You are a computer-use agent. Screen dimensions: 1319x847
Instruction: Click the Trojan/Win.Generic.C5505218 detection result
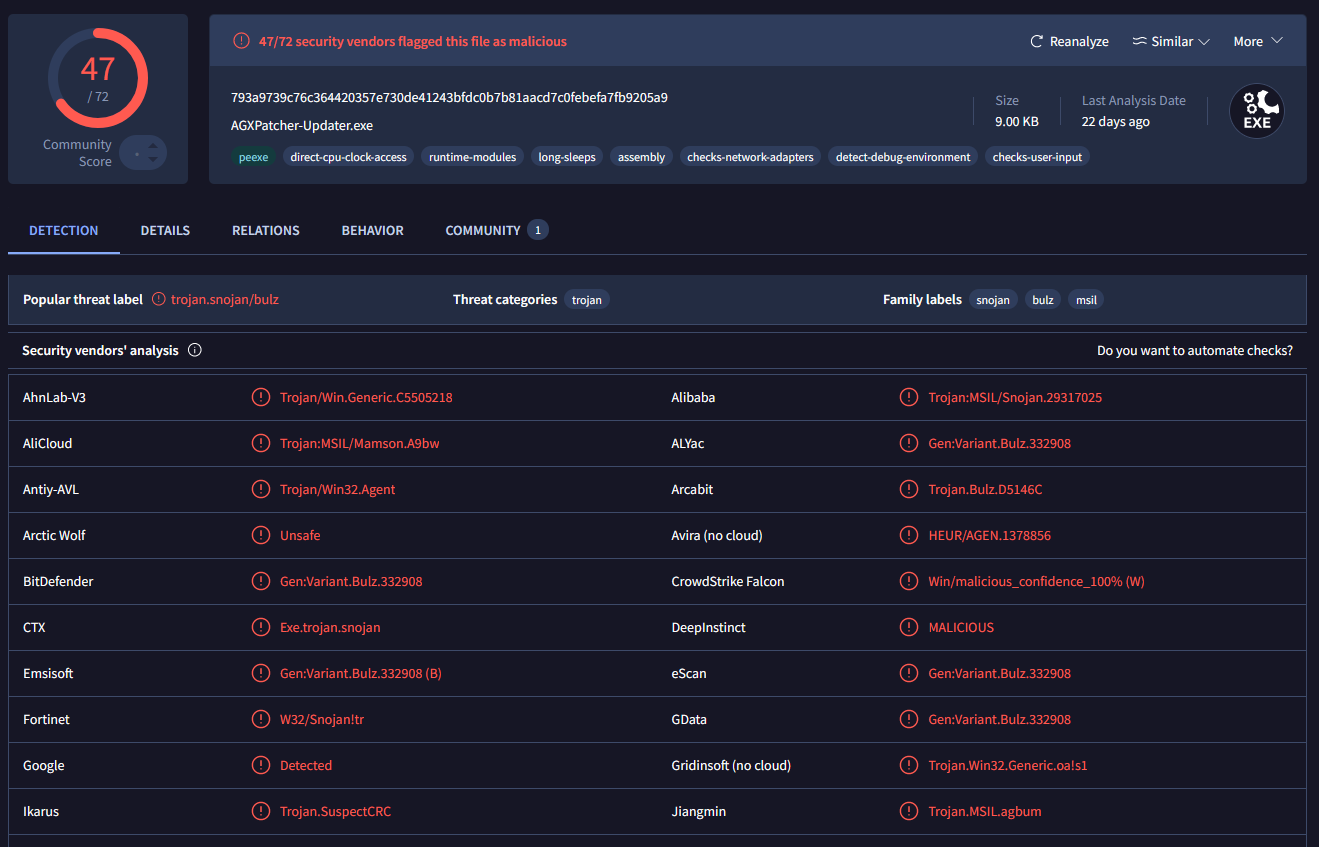[366, 398]
